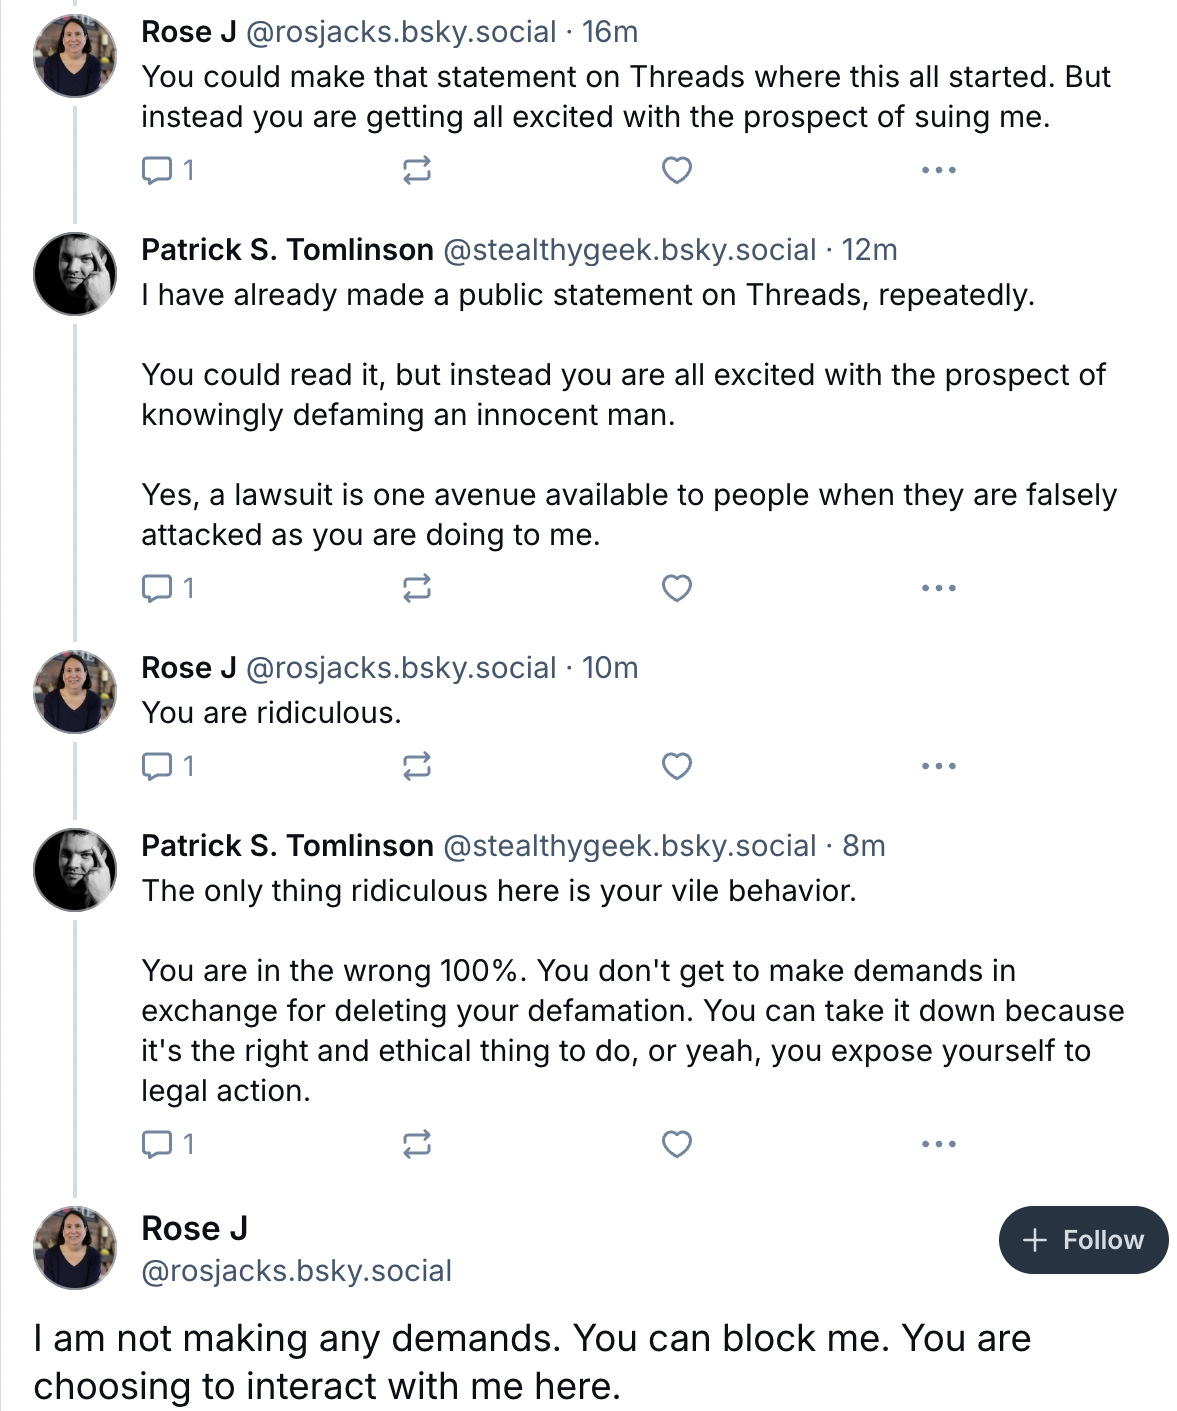Like the 'You are ridiculous.' post
This screenshot has width=1177, height=1411.
(677, 766)
